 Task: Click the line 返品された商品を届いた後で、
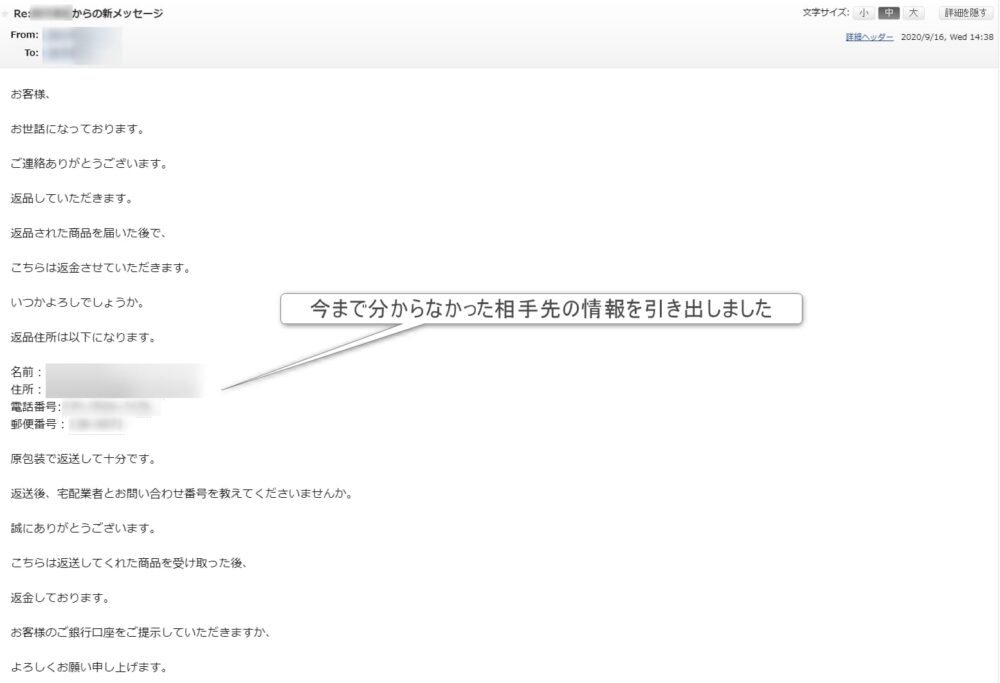tap(89, 233)
